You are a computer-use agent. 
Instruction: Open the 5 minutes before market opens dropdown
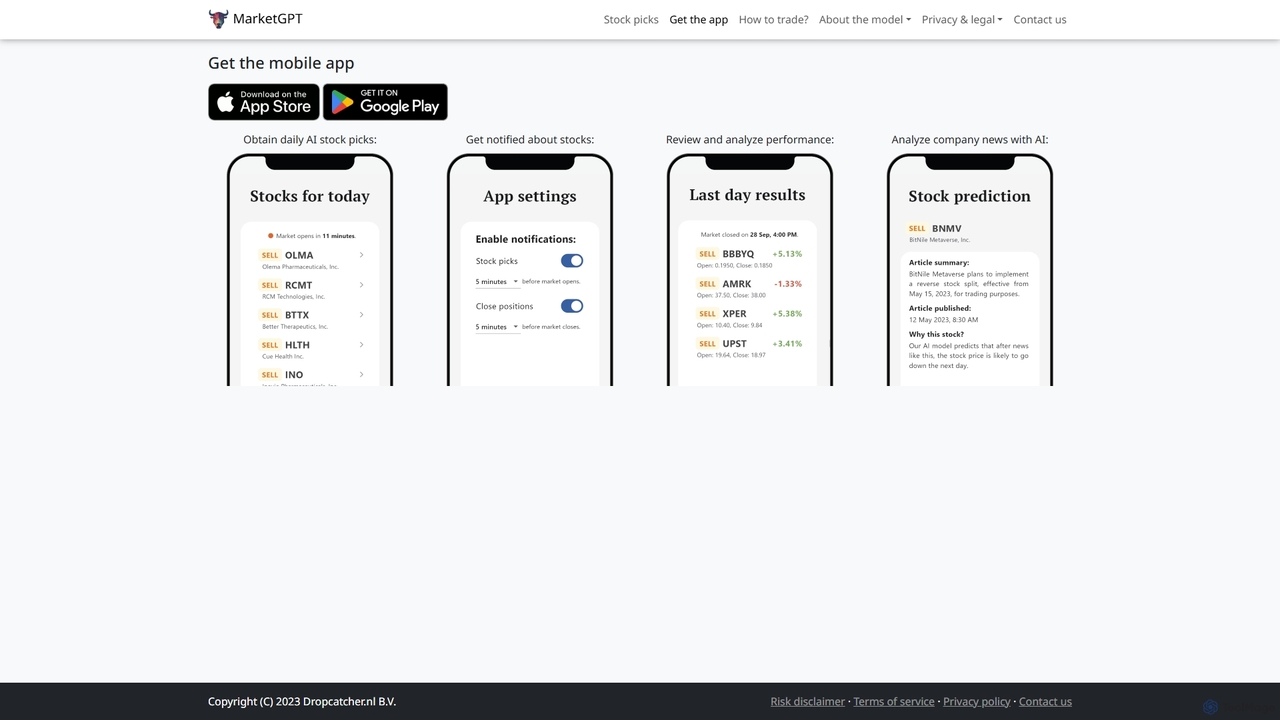pyautogui.click(x=497, y=282)
